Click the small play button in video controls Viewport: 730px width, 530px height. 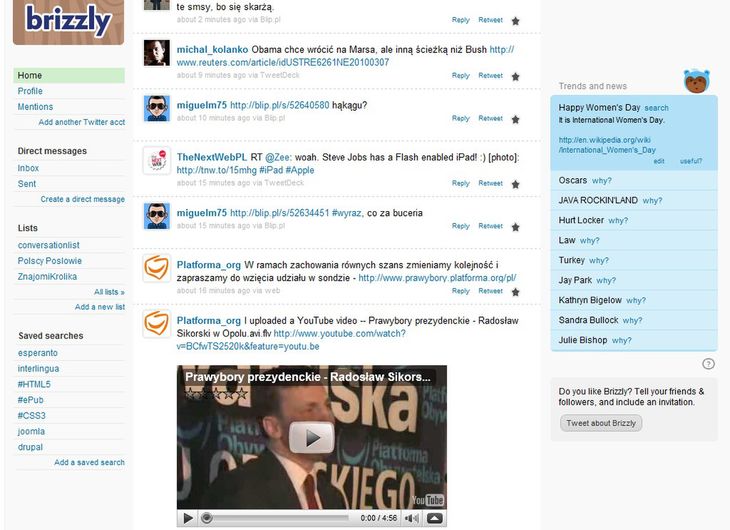(x=188, y=518)
